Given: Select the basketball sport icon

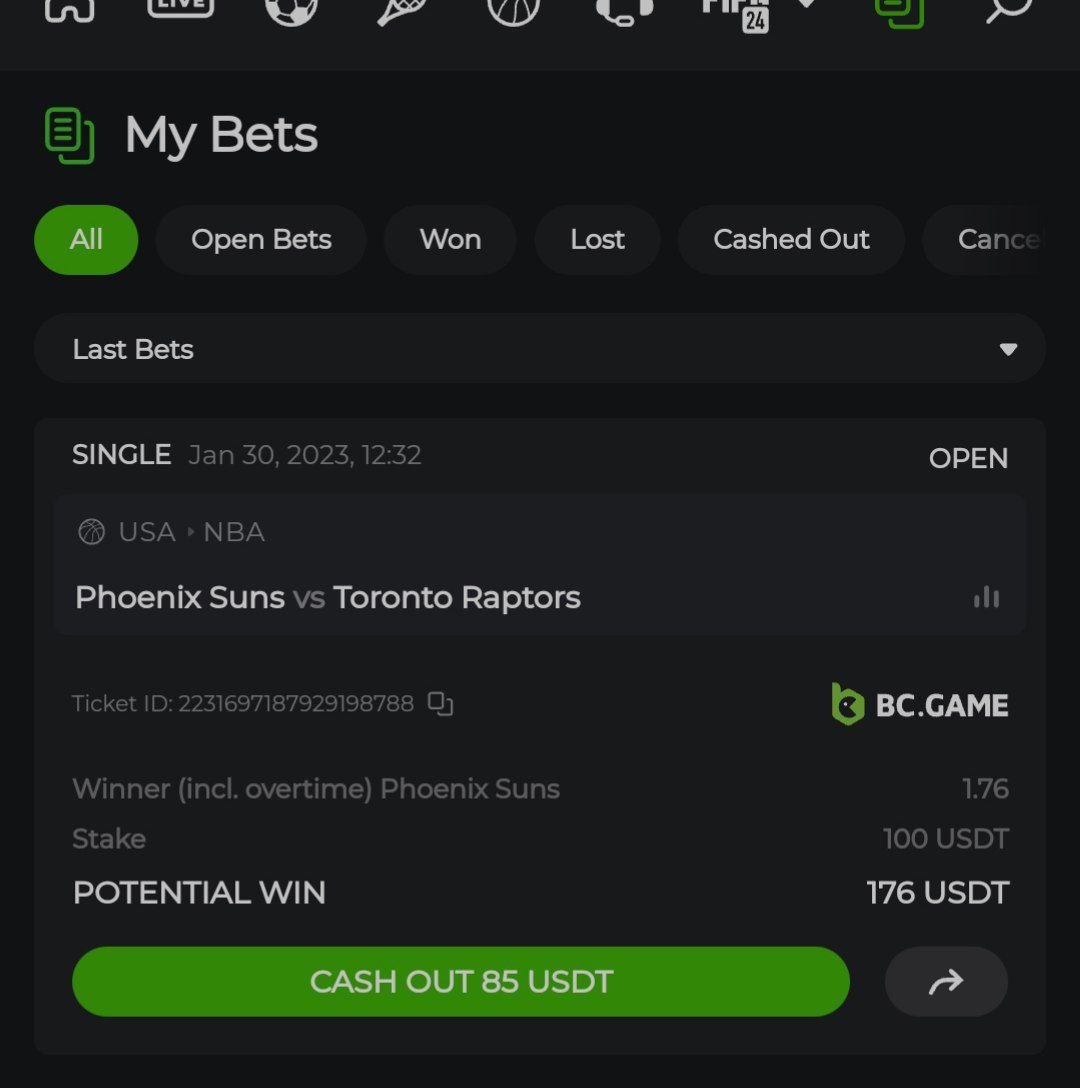Looking at the screenshot, I should (513, 8).
